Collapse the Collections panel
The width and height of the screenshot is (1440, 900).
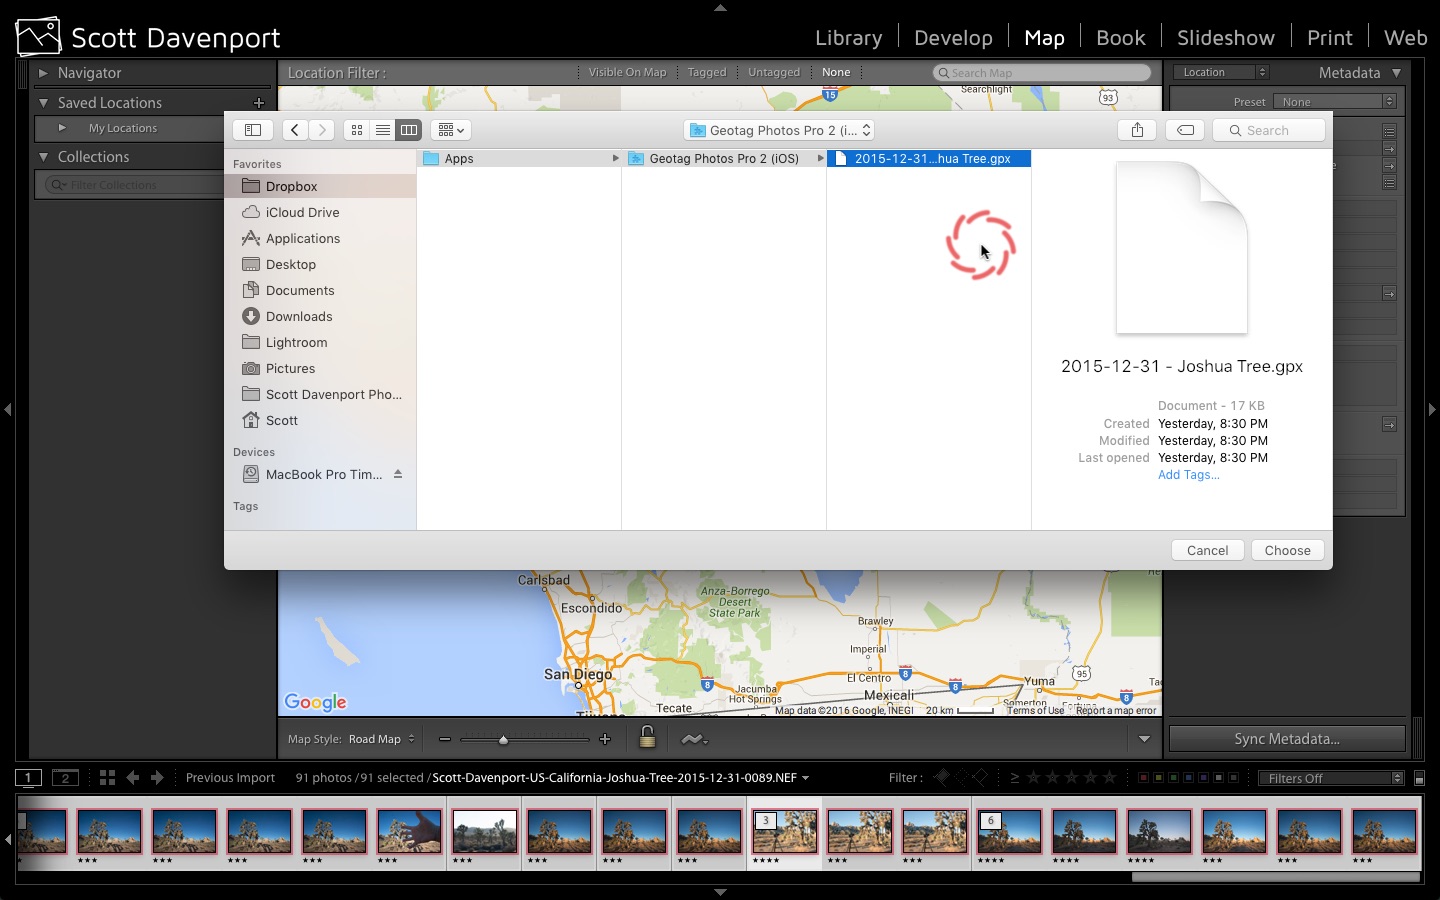click(43, 157)
